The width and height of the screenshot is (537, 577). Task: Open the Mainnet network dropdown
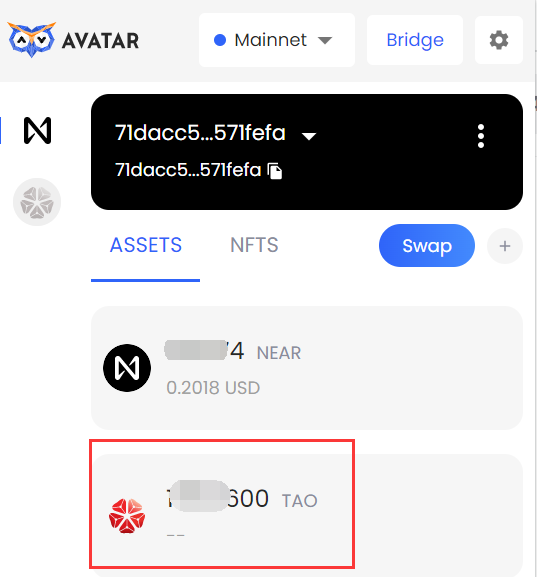[277, 40]
